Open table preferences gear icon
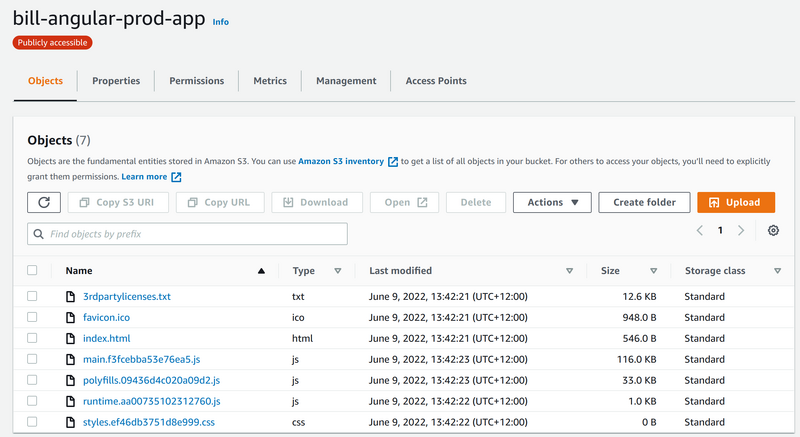The height and width of the screenshot is (437, 800). click(773, 231)
